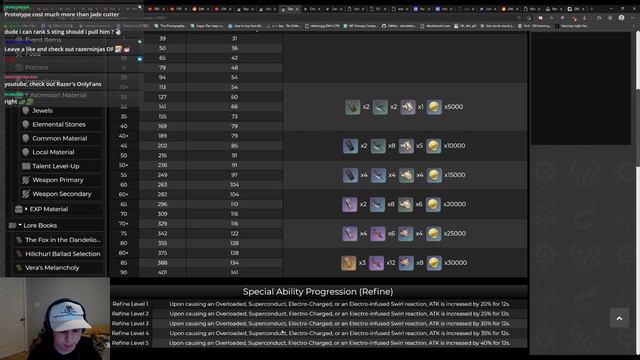The width and height of the screenshot is (640, 360).
Task: Click the 'Refine Level 3' row label
Action: coord(130,324)
